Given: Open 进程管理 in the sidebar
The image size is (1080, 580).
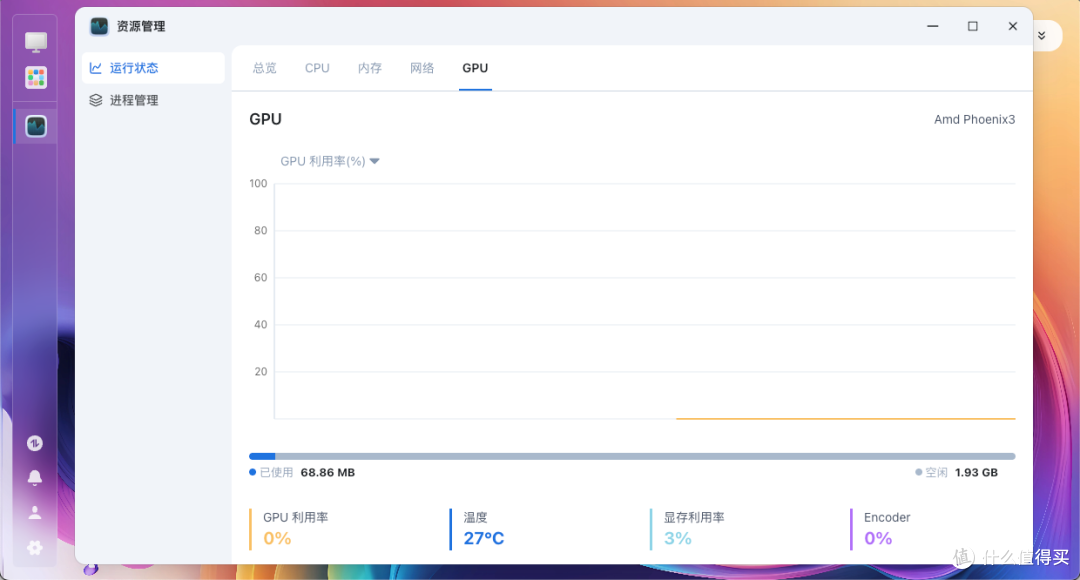Looking at the screenshot, I should (x=154, y=100).
